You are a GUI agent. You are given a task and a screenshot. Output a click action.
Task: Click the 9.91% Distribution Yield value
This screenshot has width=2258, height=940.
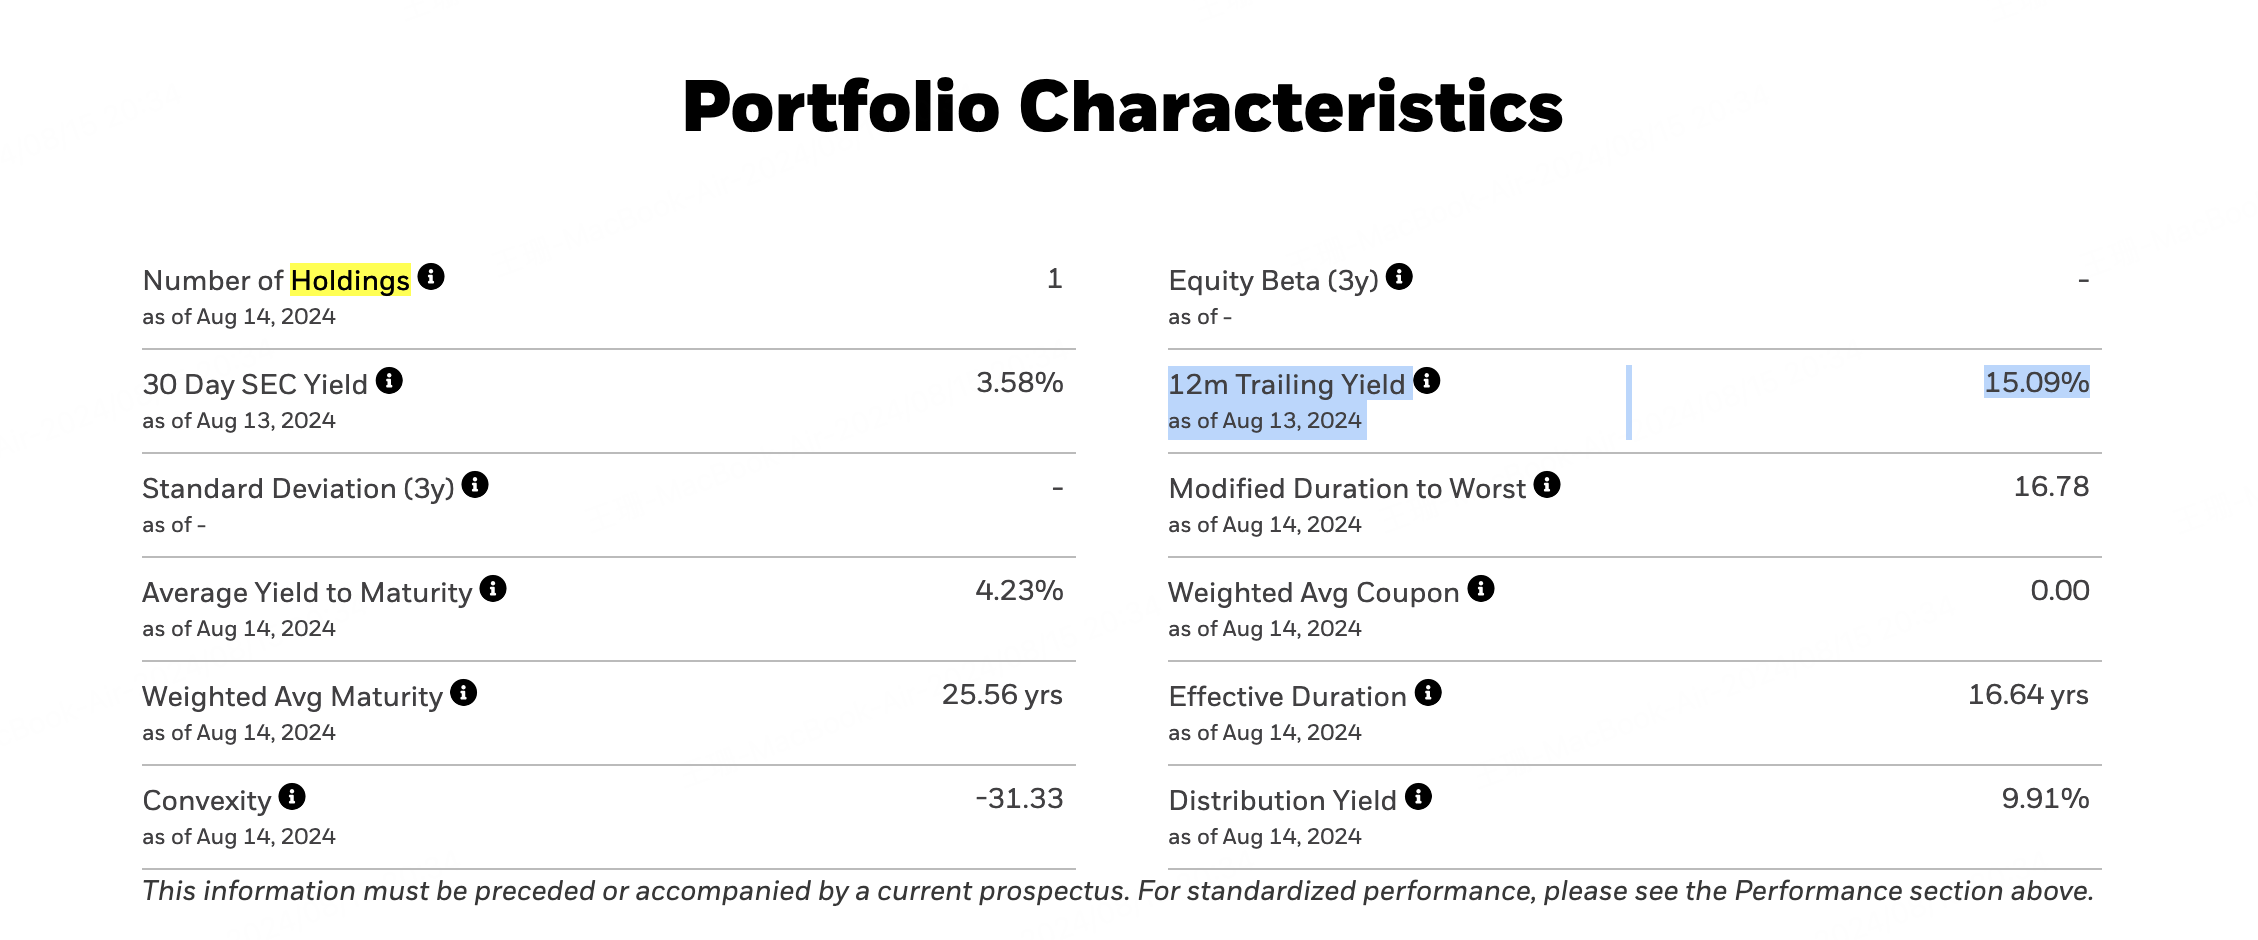click(2044, 798)
